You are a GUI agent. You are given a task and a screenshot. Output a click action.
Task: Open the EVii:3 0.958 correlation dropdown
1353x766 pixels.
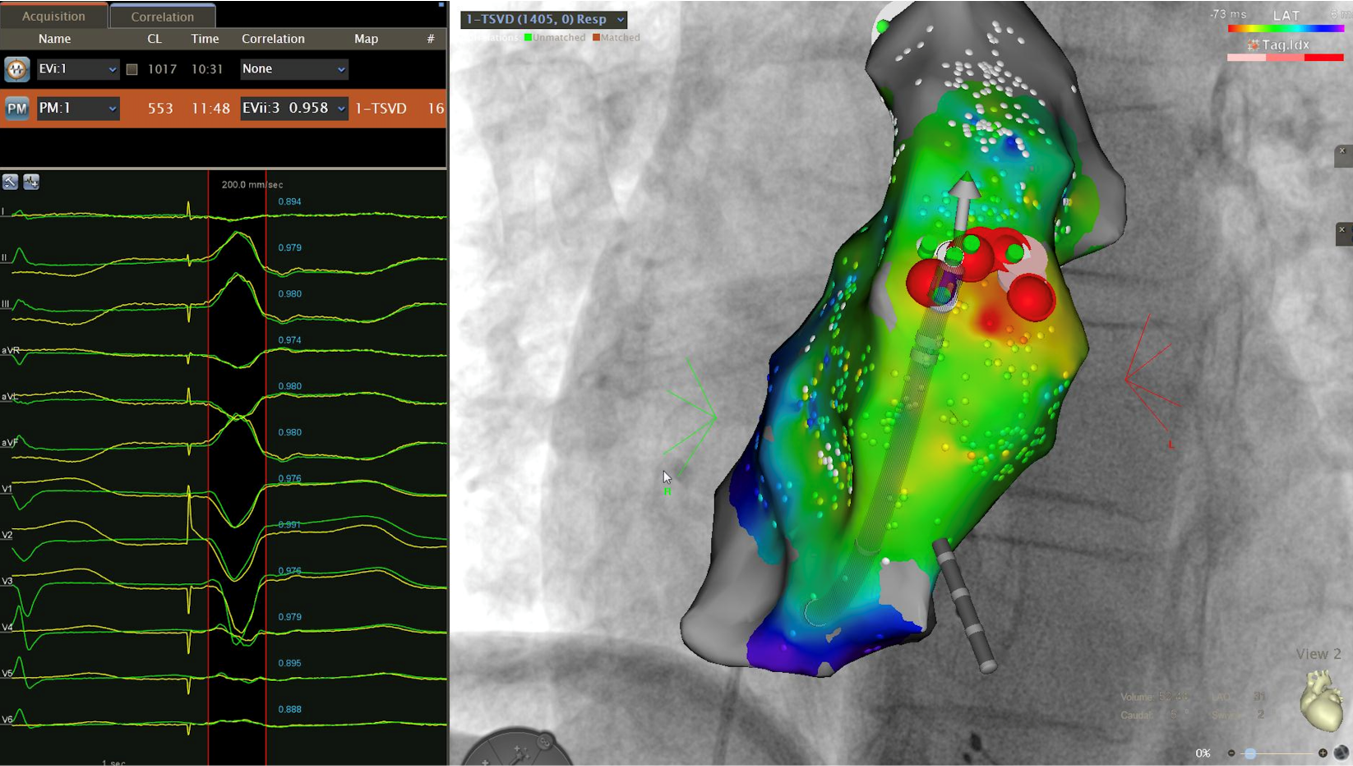(294, 108)
